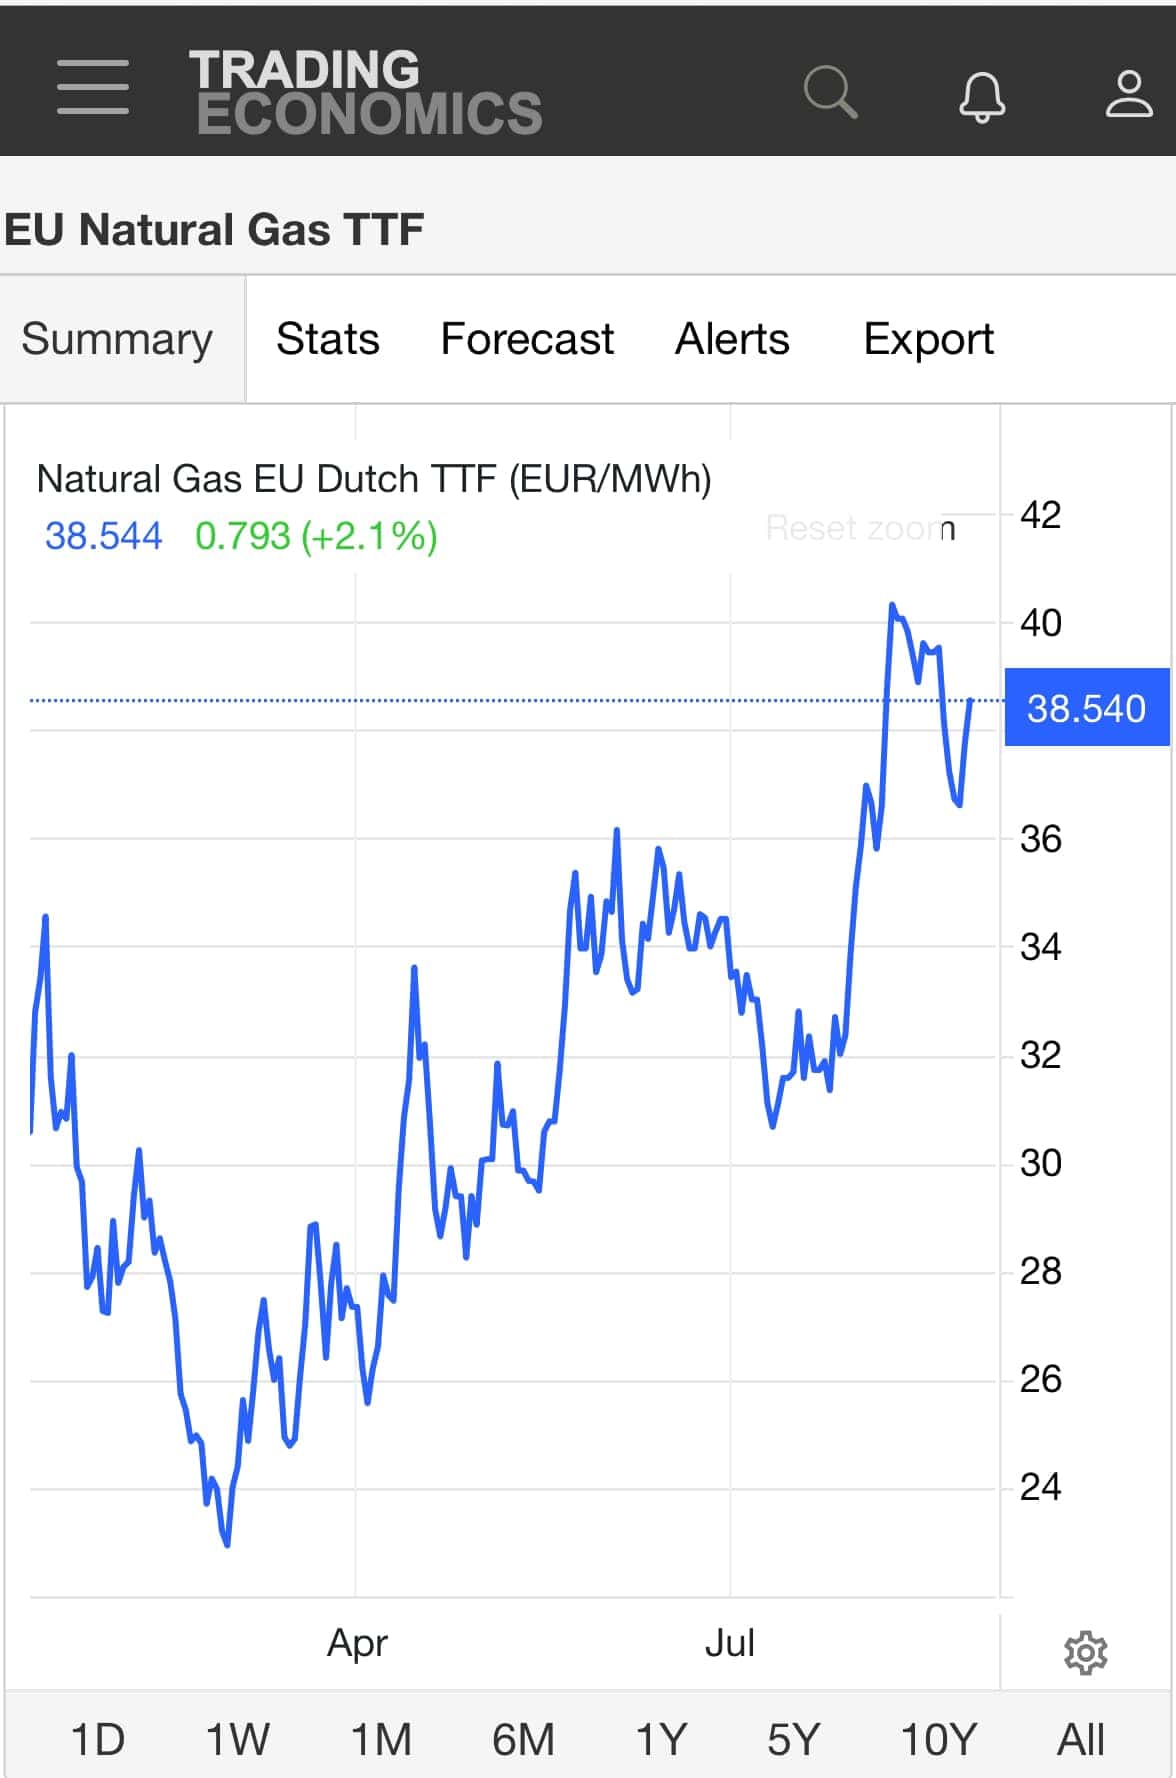Switch to the Stats tab

328,339
